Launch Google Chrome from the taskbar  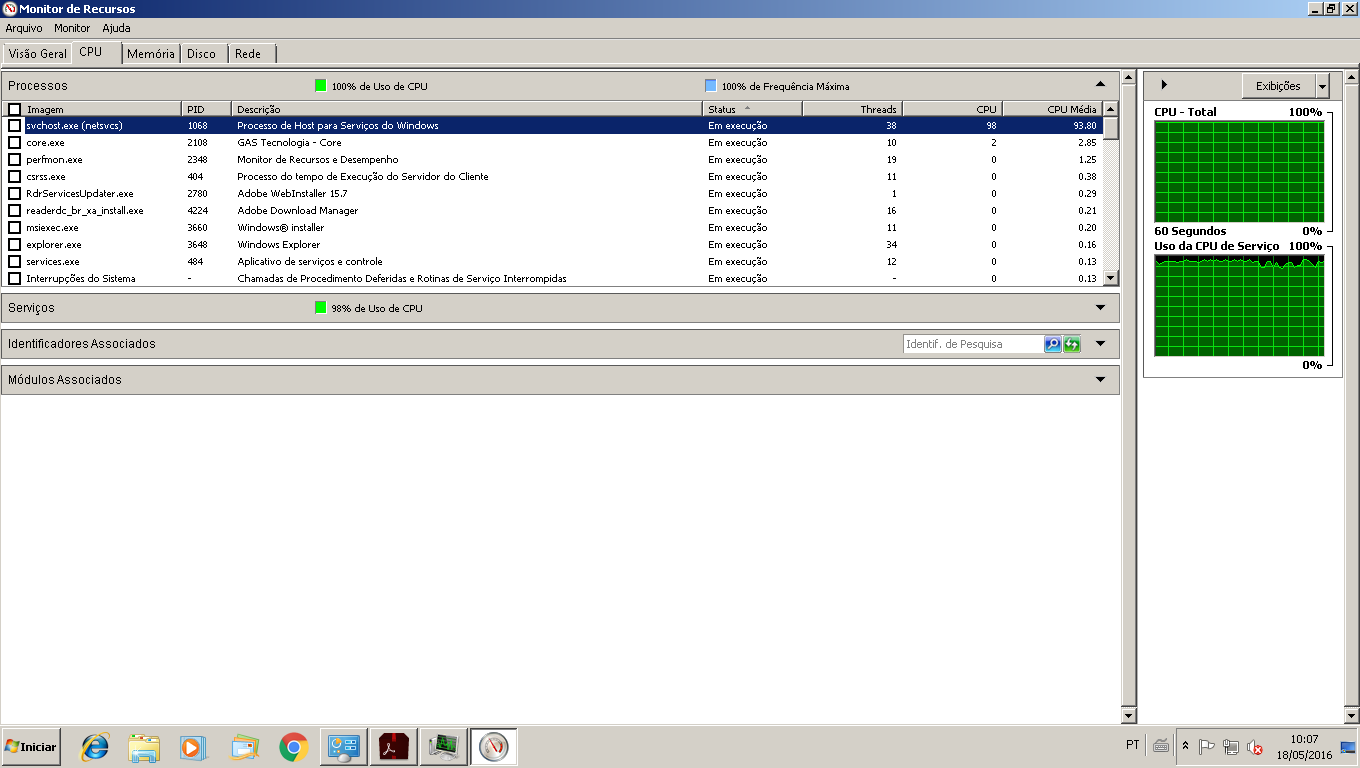coord(293,747)
